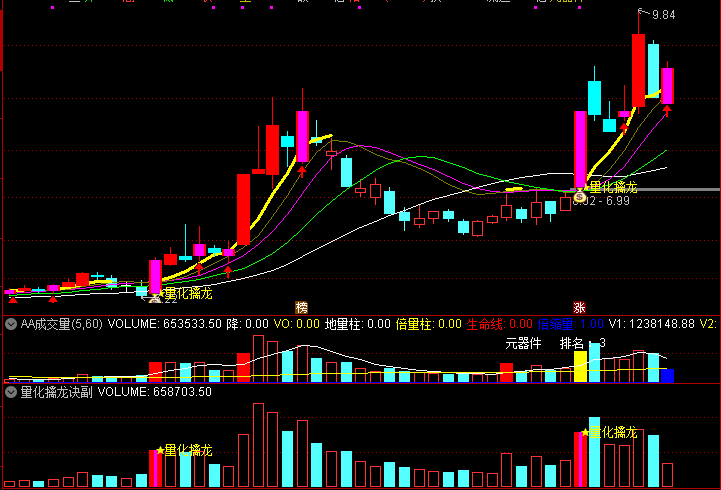
Task: Click the money bag icon under the magenta candle
Action: 580,197
